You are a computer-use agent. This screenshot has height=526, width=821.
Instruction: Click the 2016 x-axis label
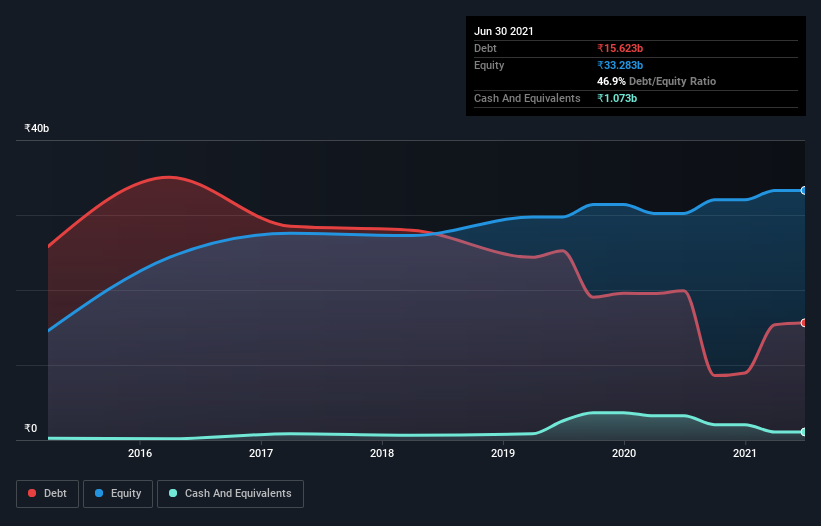[140, 453]
